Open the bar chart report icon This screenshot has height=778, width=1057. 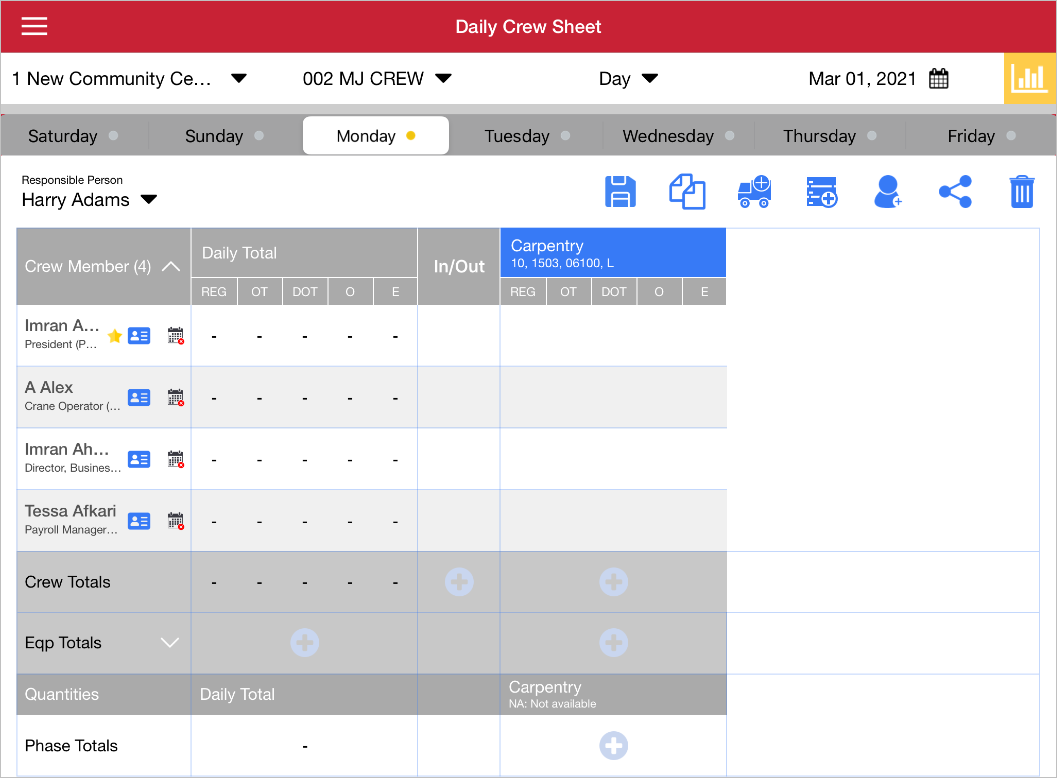1029,79
